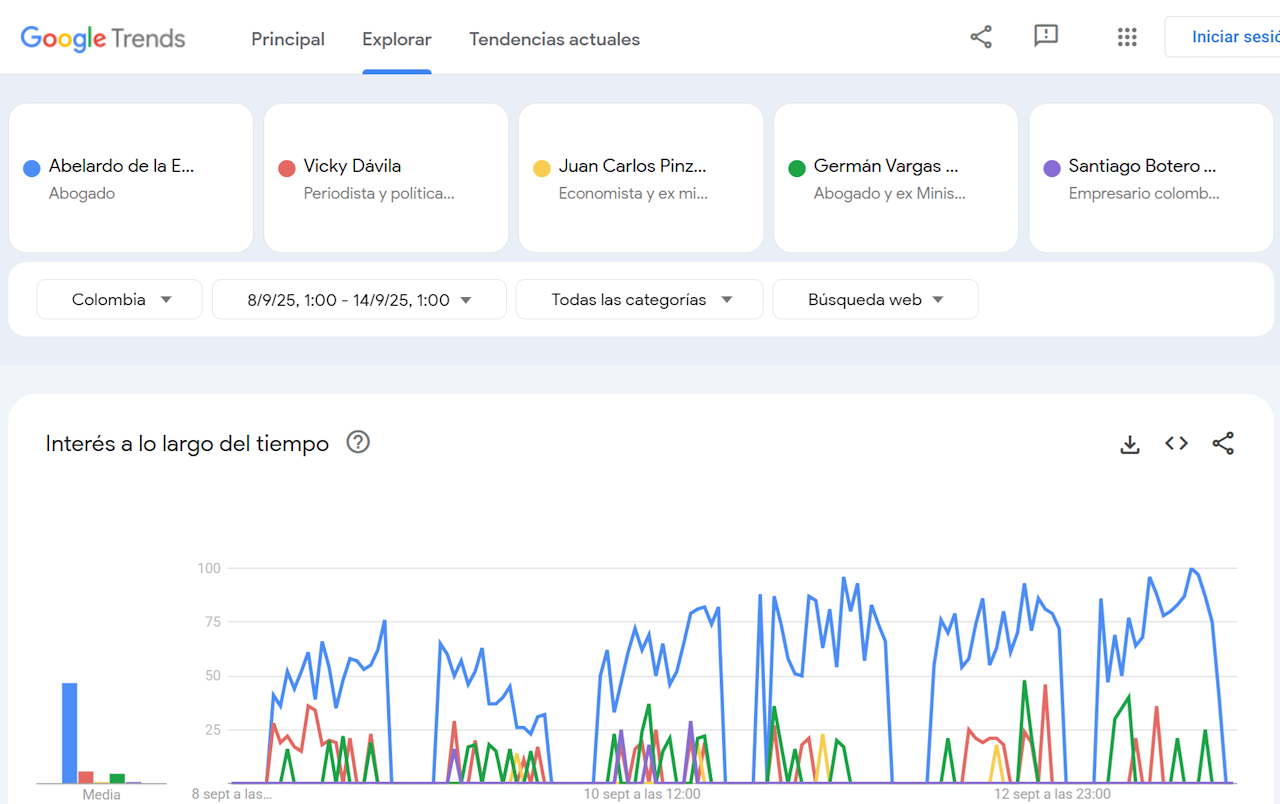The image size is (1280, 804).
Task: Go to Tendencias actuales tab
Action: pyautogui.click(x=554, y=40)
